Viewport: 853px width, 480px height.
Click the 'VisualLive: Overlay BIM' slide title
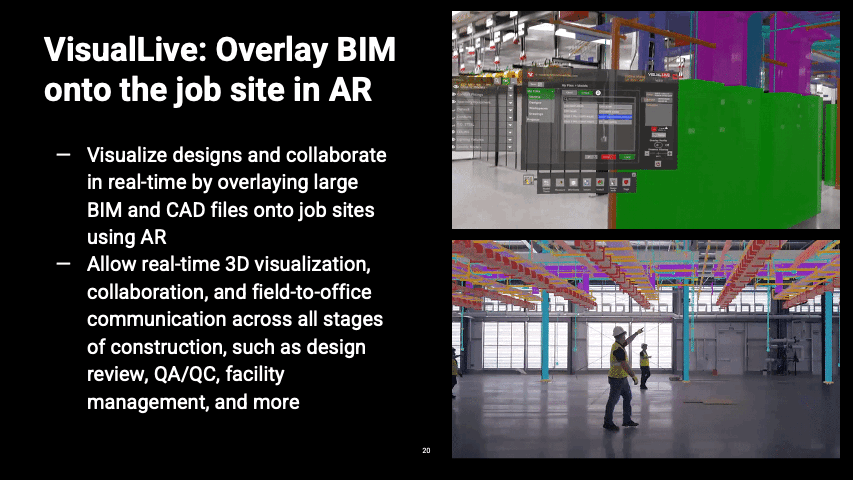220,69
